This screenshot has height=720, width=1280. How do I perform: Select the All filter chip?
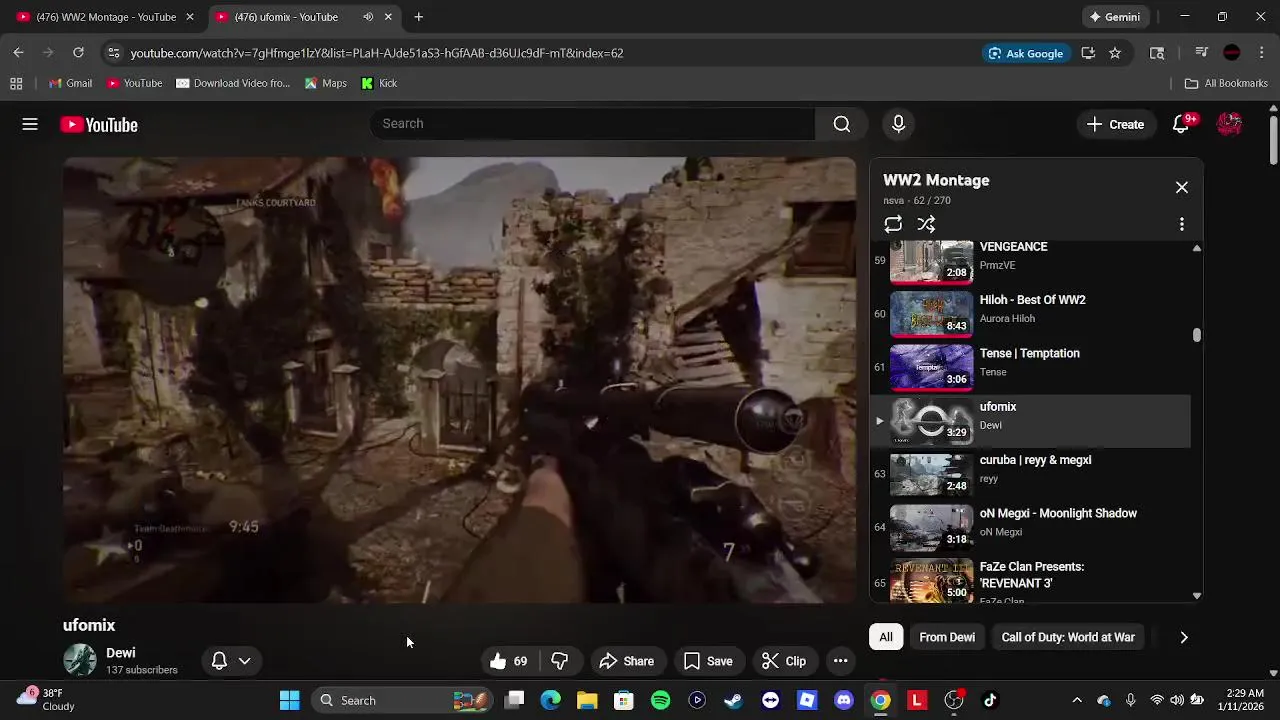coord(886,637)
